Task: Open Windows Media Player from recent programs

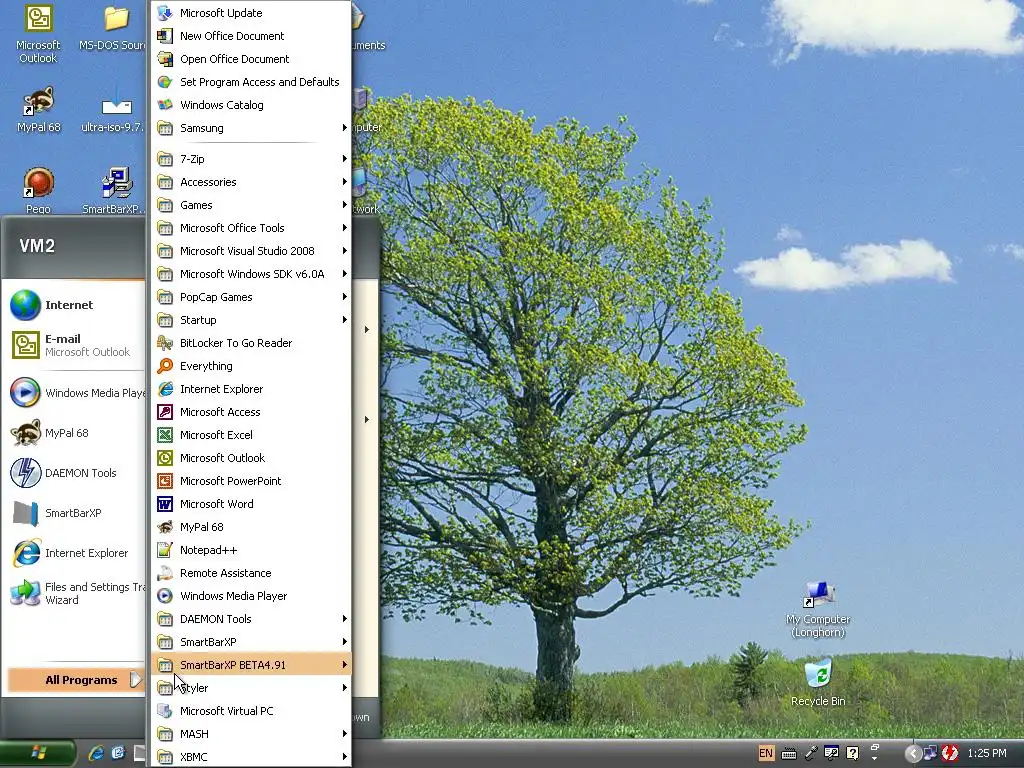Action: pos(75,392)
